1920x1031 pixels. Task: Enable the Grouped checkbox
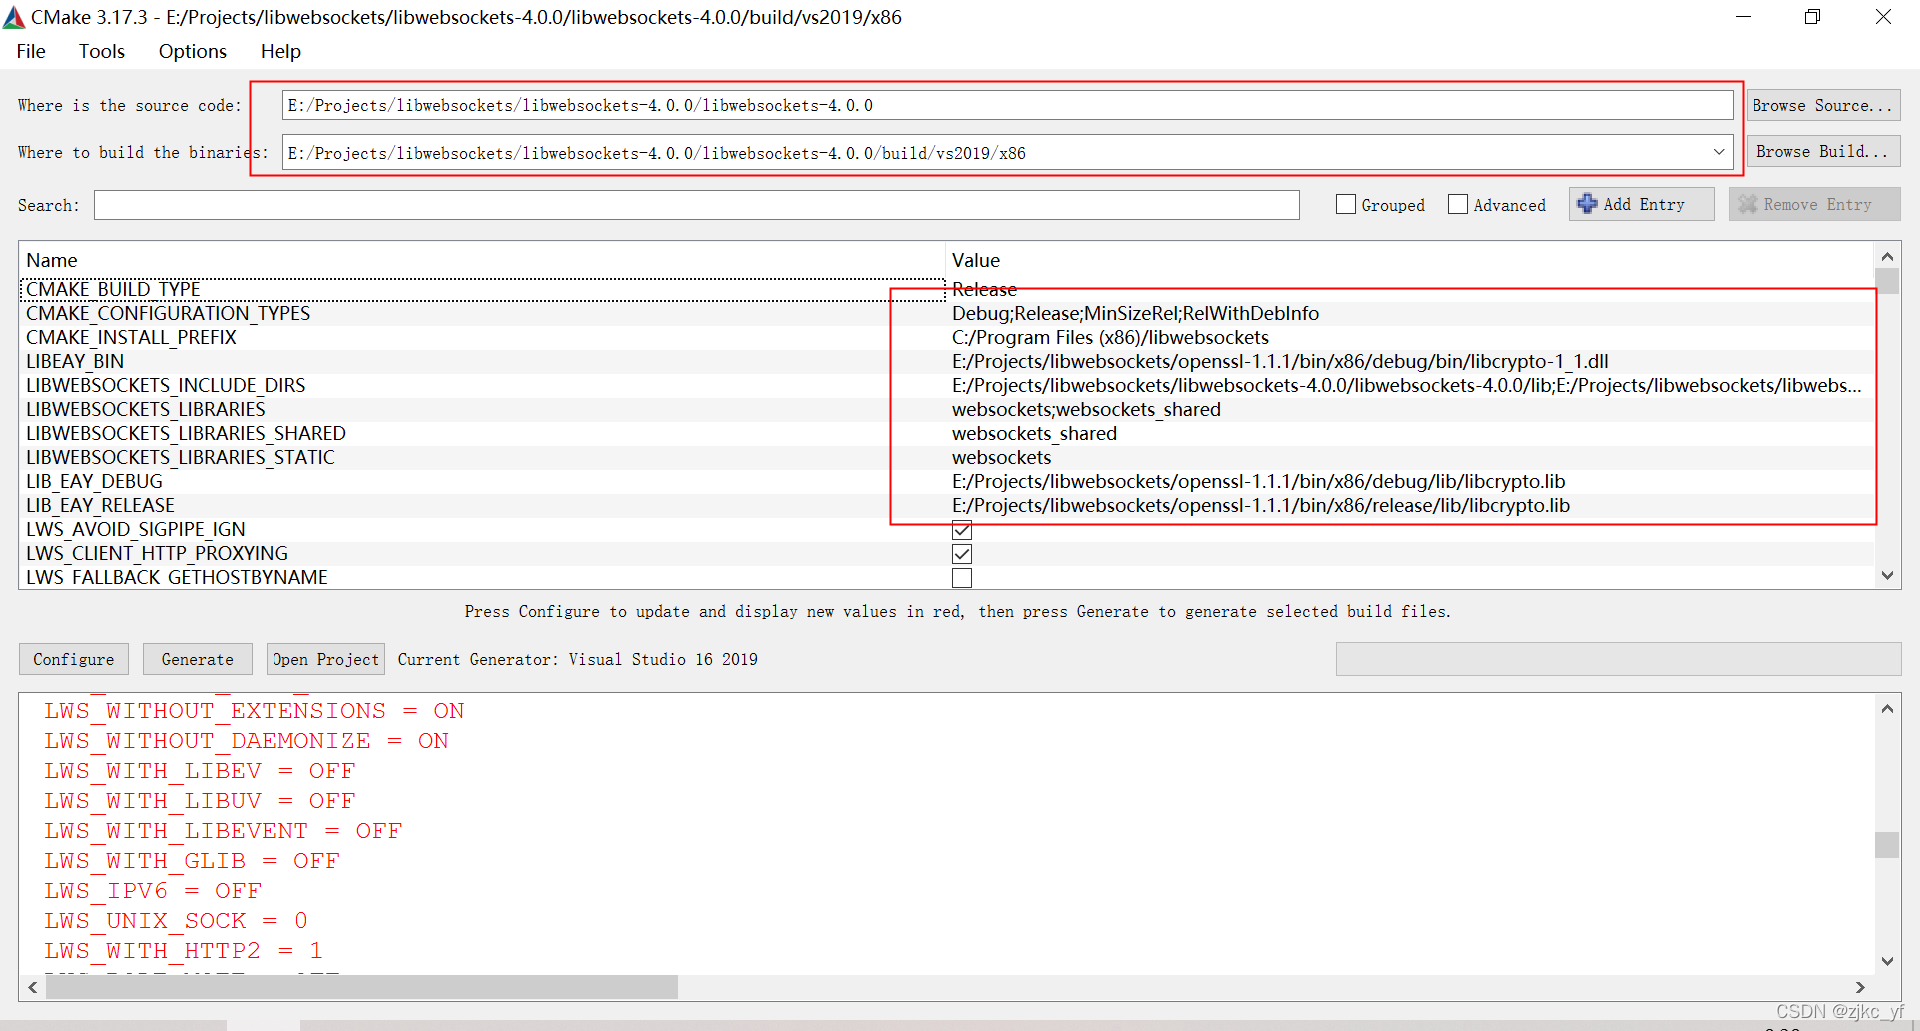click(x=1345, y=204)
